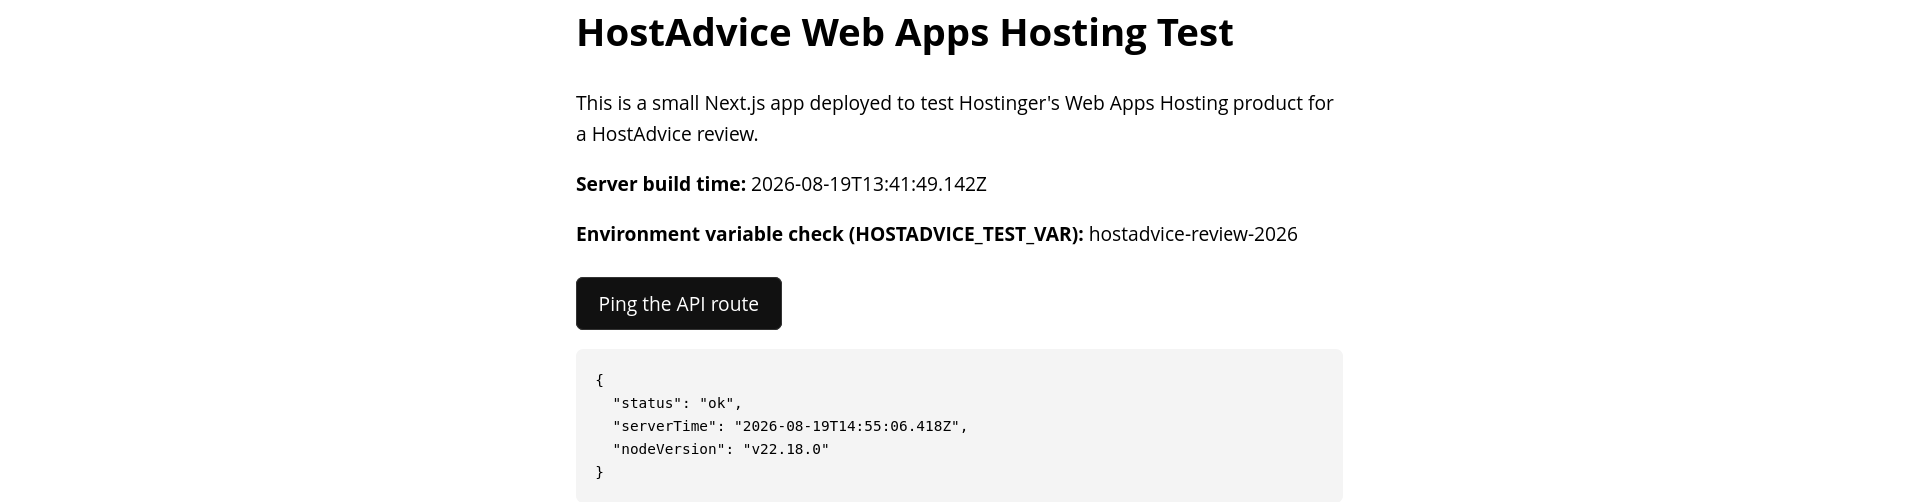This screenshot has height=502, width=1920.
Task: Click the Ping the API route button
Action: pos(678,303)
